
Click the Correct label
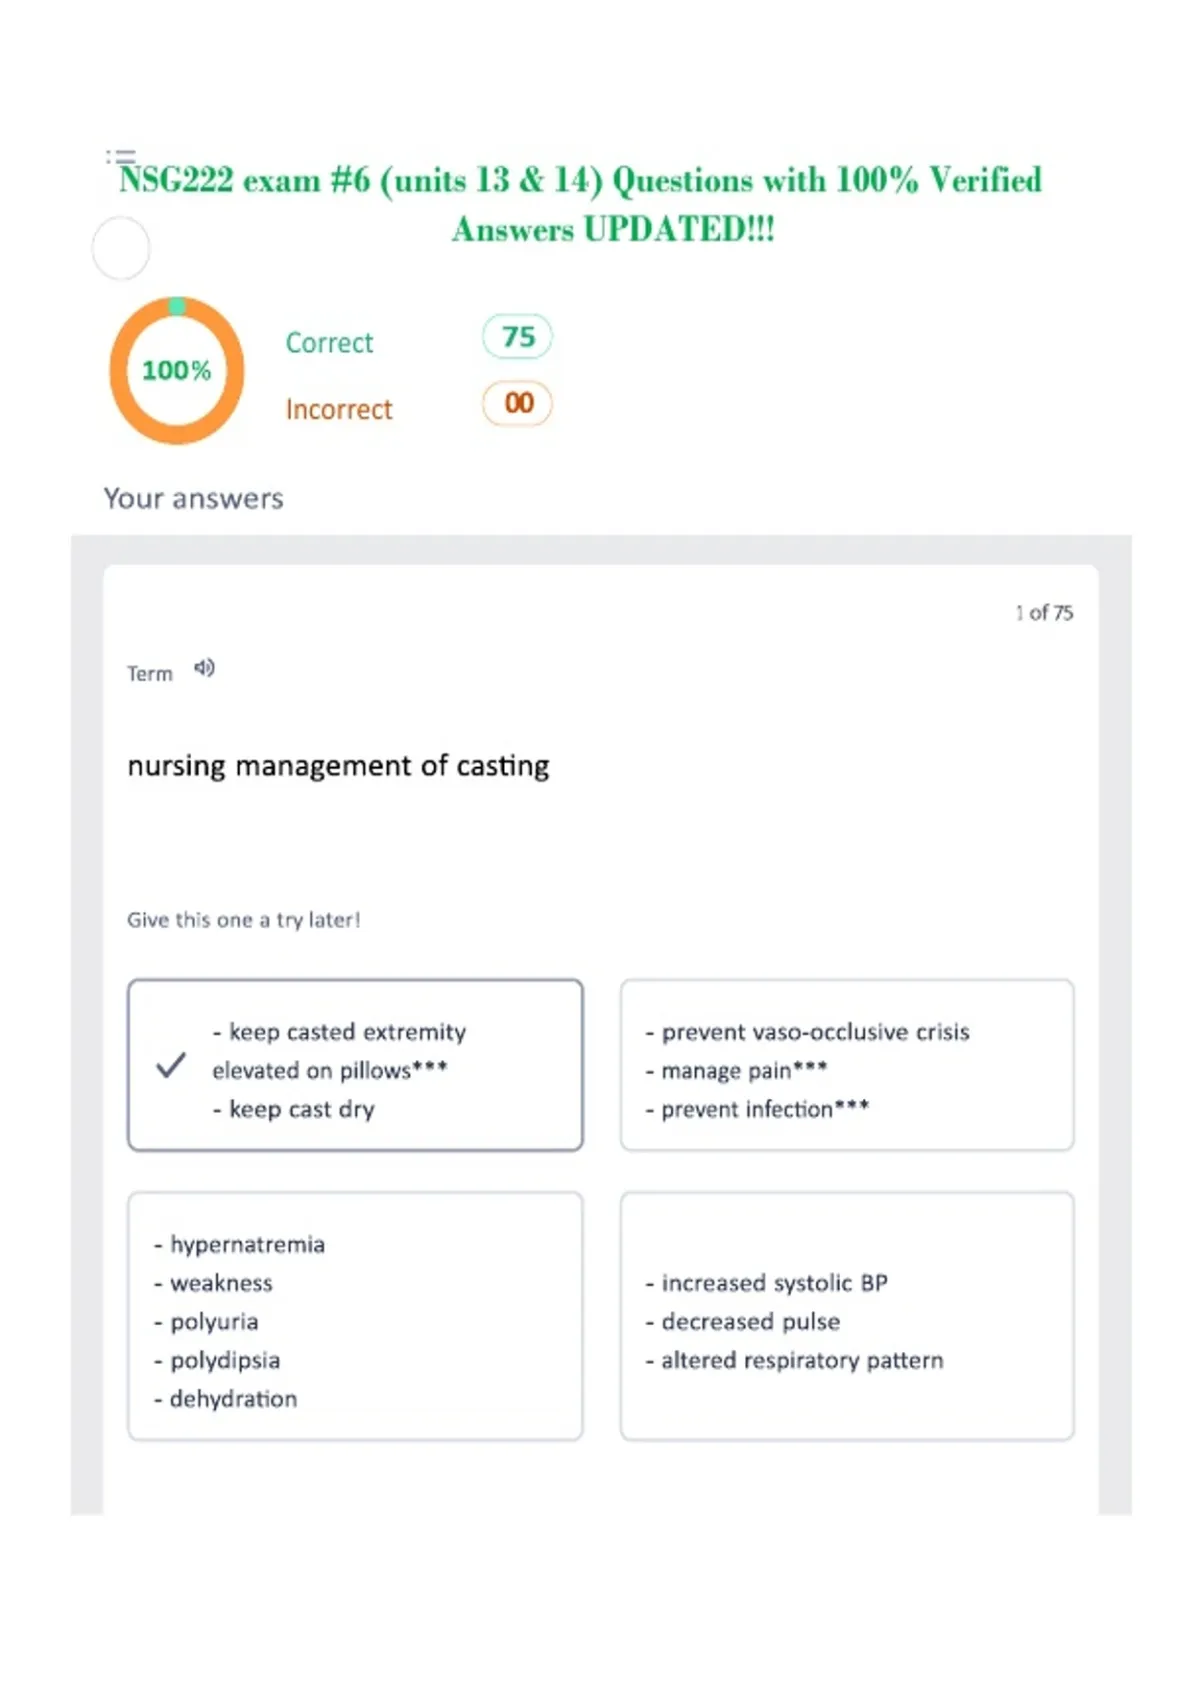pos(329,343)
